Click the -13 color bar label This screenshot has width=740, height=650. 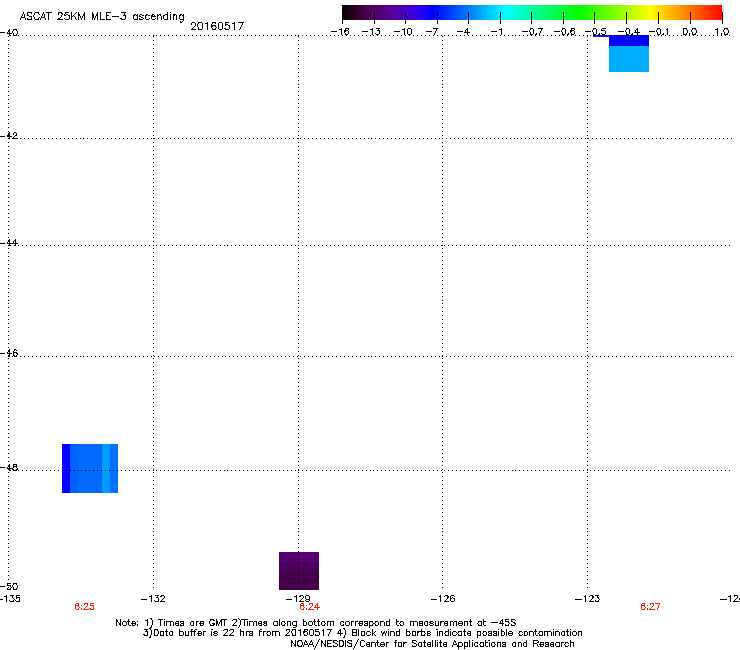click(371, 32)
